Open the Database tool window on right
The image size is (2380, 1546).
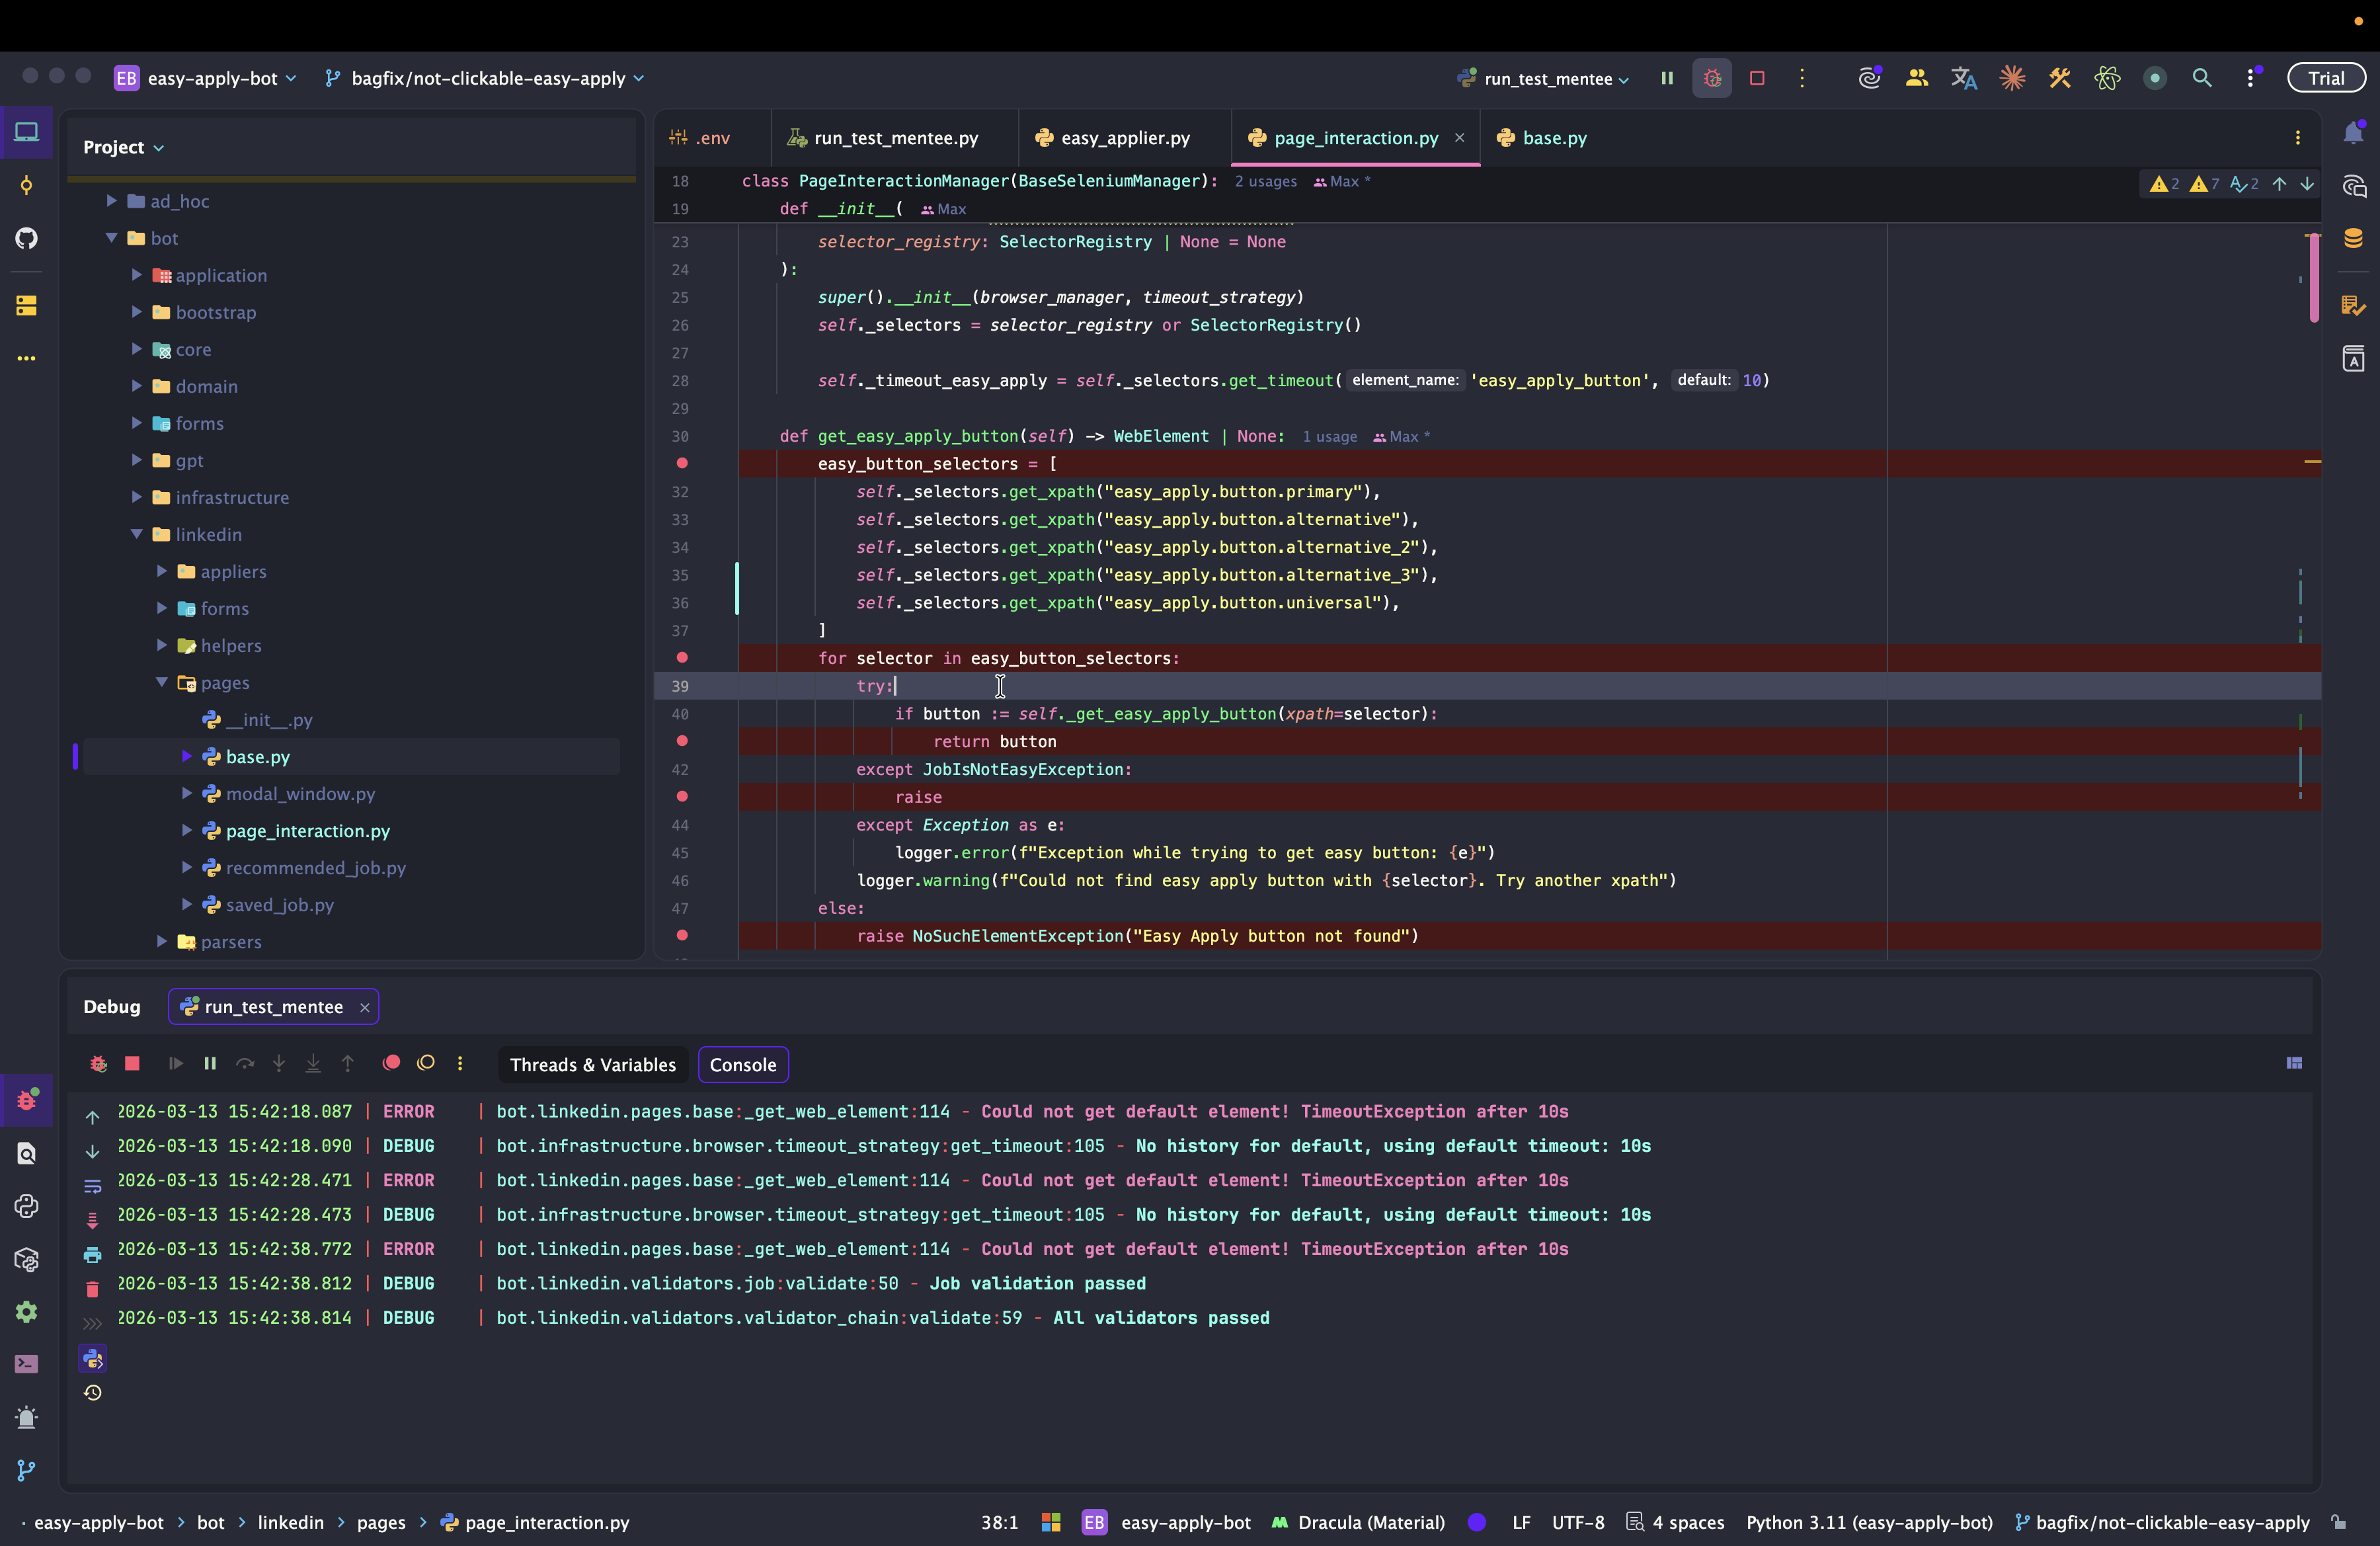click(x=2353, y=238)
